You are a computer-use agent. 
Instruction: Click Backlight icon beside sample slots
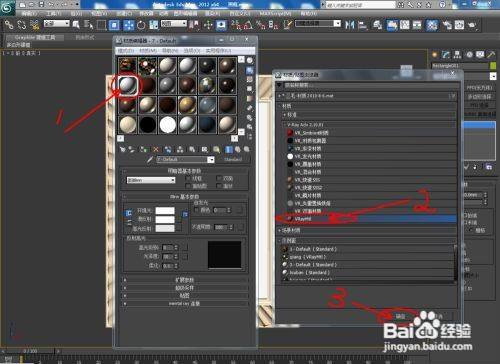(x=250, y=70)
